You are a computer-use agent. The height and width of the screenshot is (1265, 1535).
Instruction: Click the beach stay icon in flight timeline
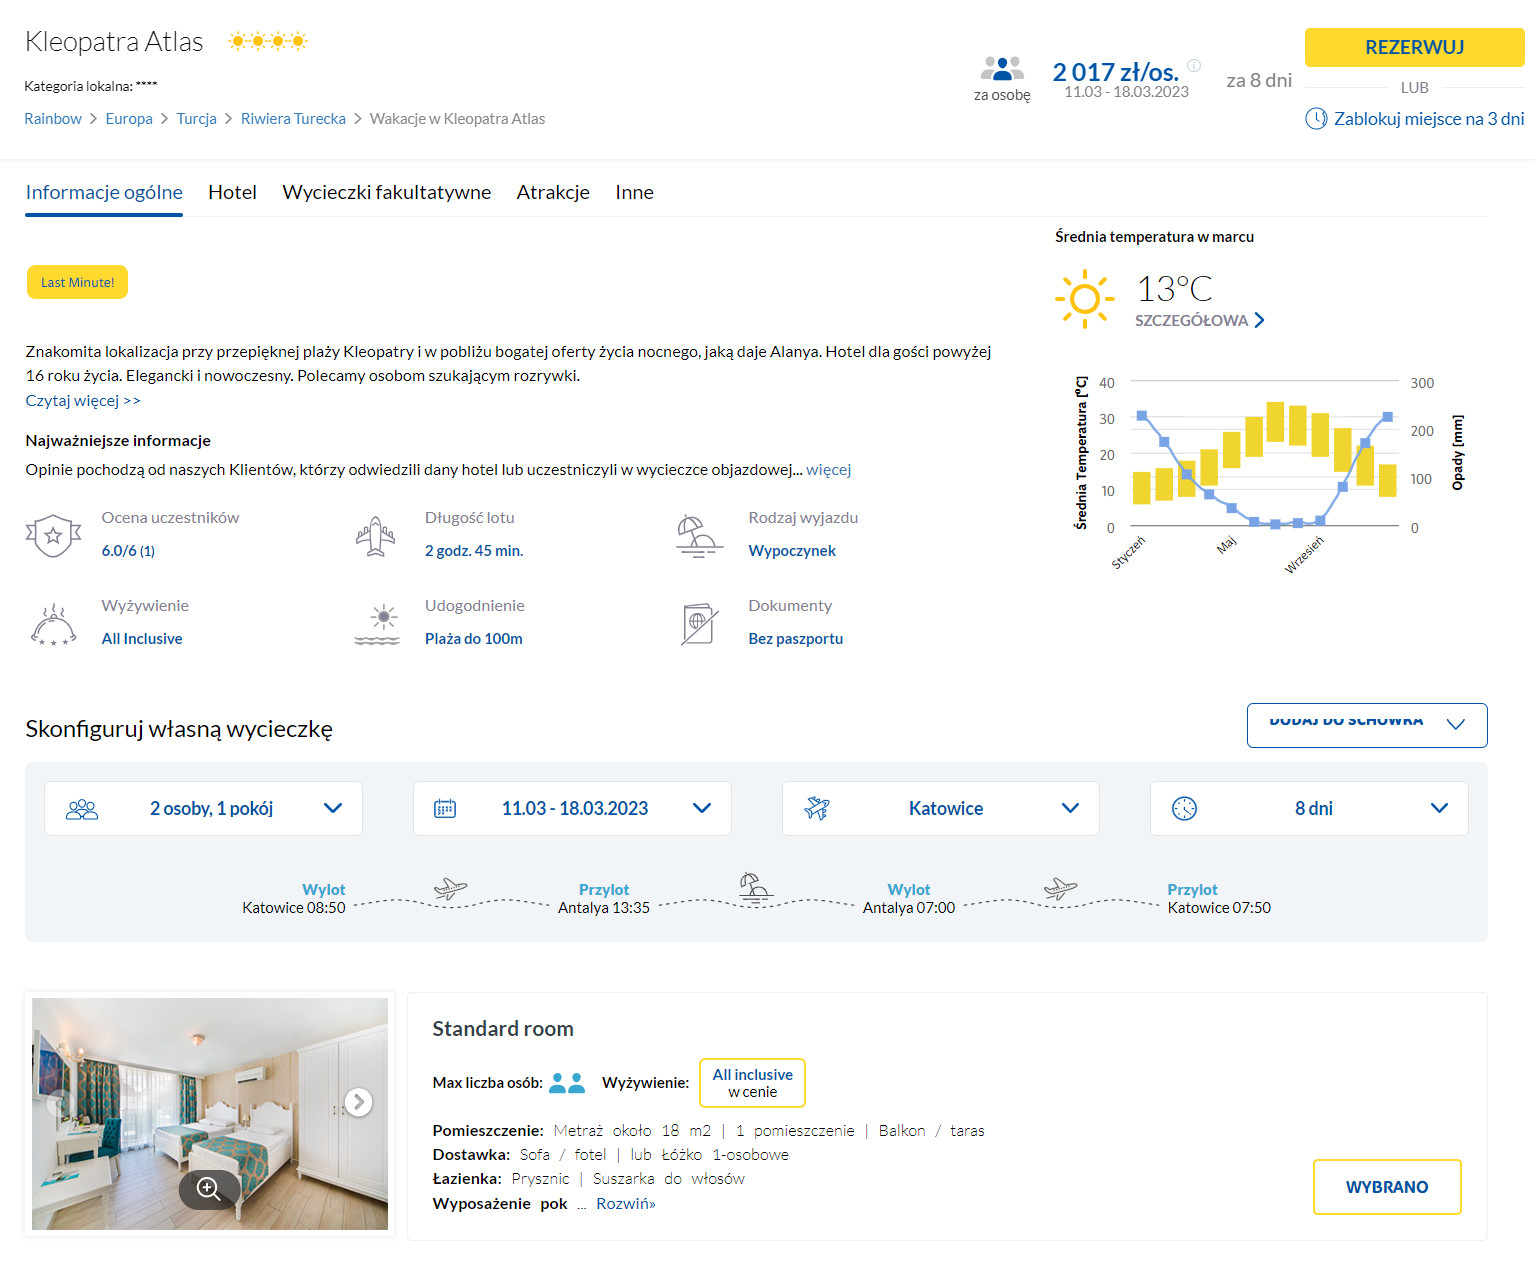(756, 887)
